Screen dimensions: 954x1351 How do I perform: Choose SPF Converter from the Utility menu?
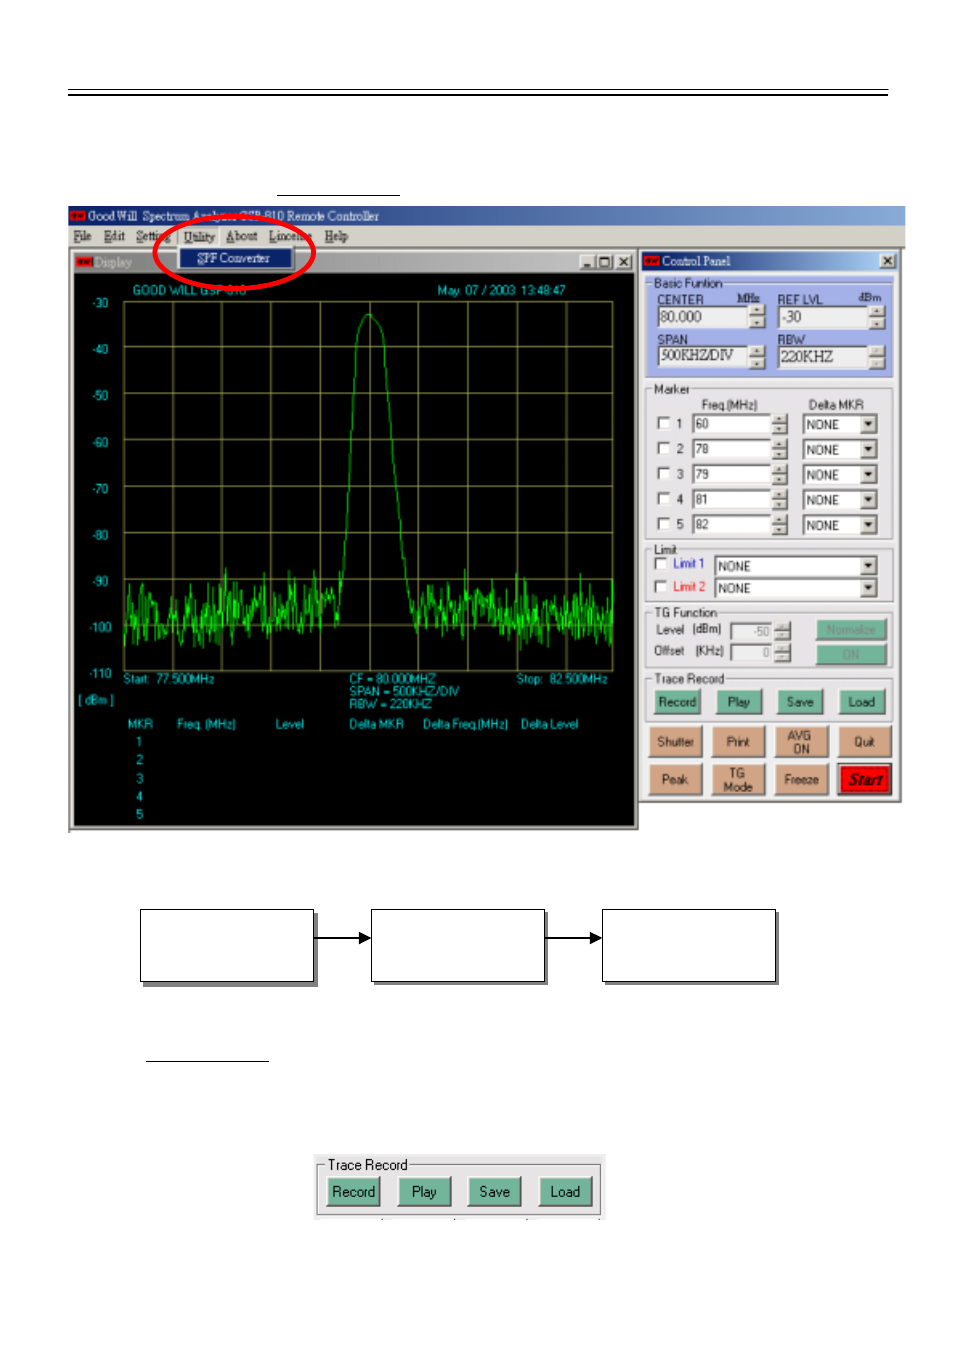coord(234,258)
